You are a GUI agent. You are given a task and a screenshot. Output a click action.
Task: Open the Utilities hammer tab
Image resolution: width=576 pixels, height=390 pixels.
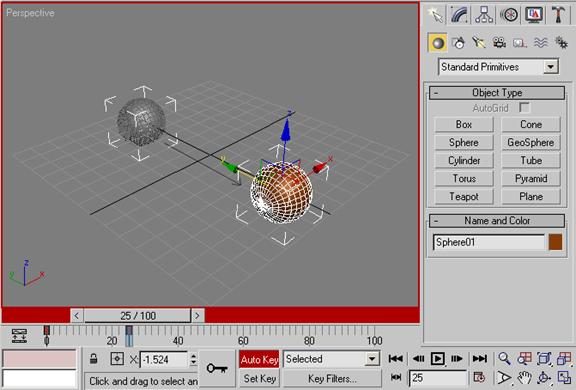558,15
